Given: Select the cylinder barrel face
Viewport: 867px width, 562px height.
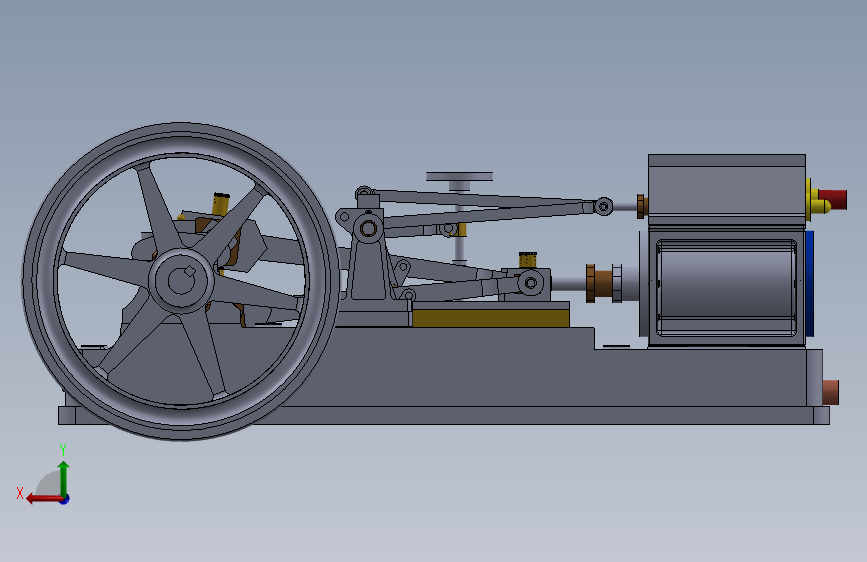Looking at the screenshot, I should pos(726,288).
